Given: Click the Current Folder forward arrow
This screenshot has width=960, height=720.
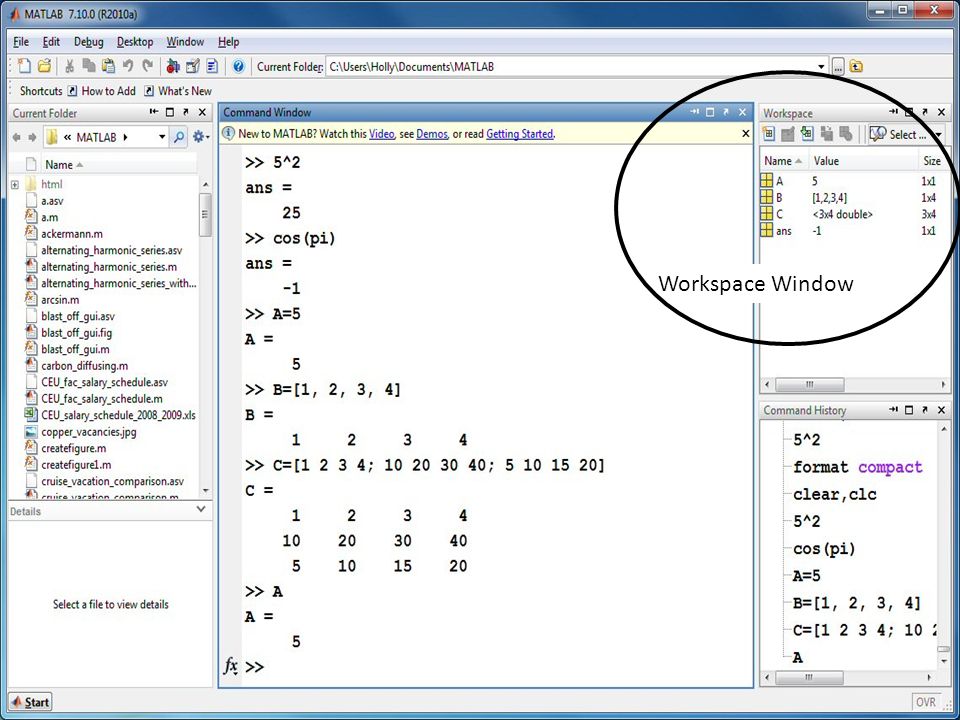Looking at the screenshot, I should [32, 137].
